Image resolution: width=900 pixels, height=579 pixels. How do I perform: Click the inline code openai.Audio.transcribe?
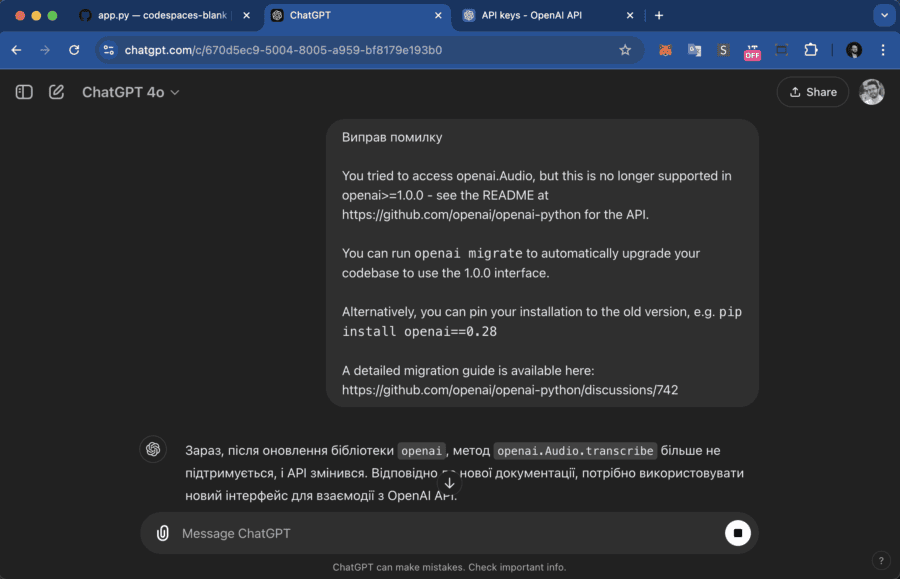tap(575, 450)
